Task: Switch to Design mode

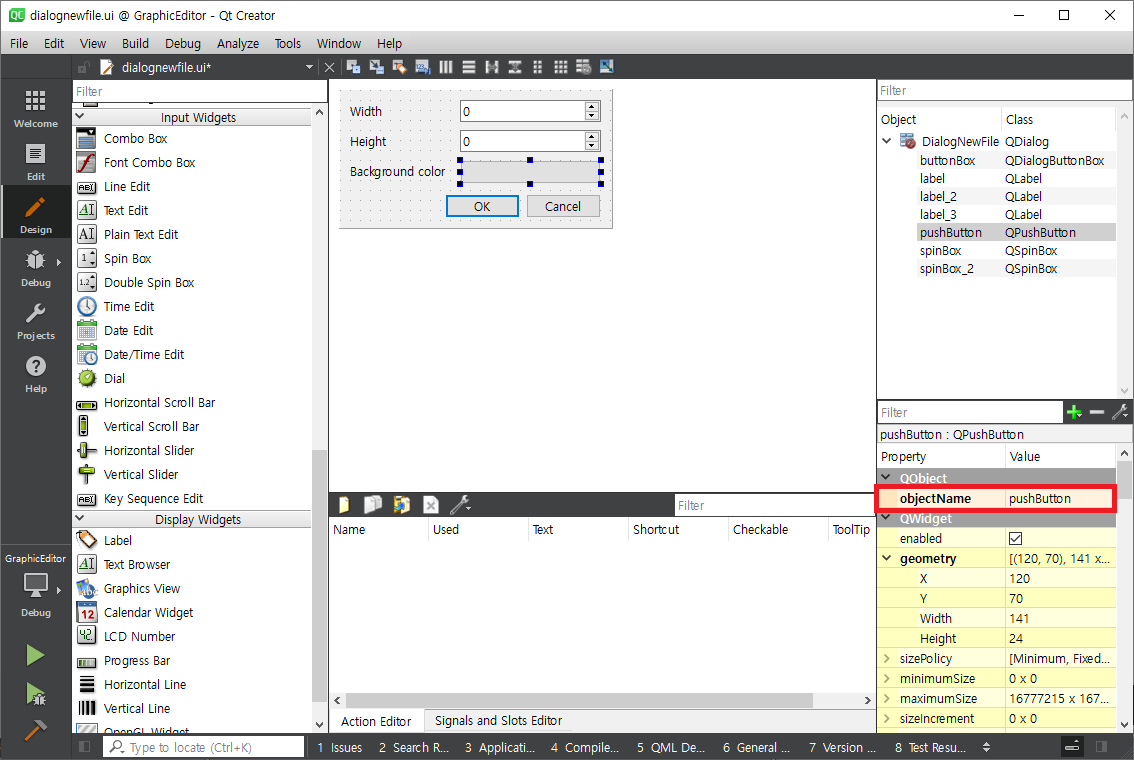Action: point(35,215)
